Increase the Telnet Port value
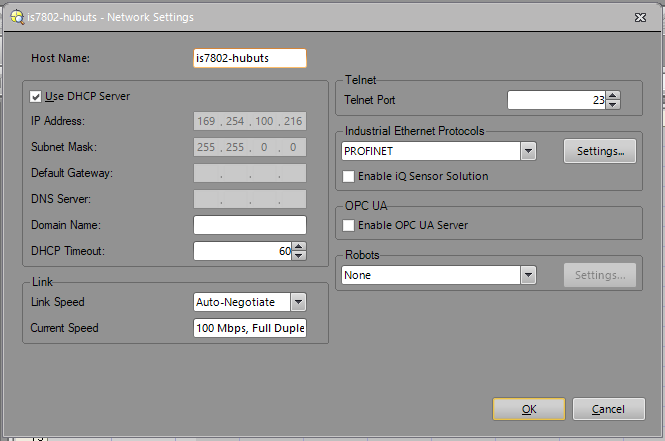 (x=613, y=96)
